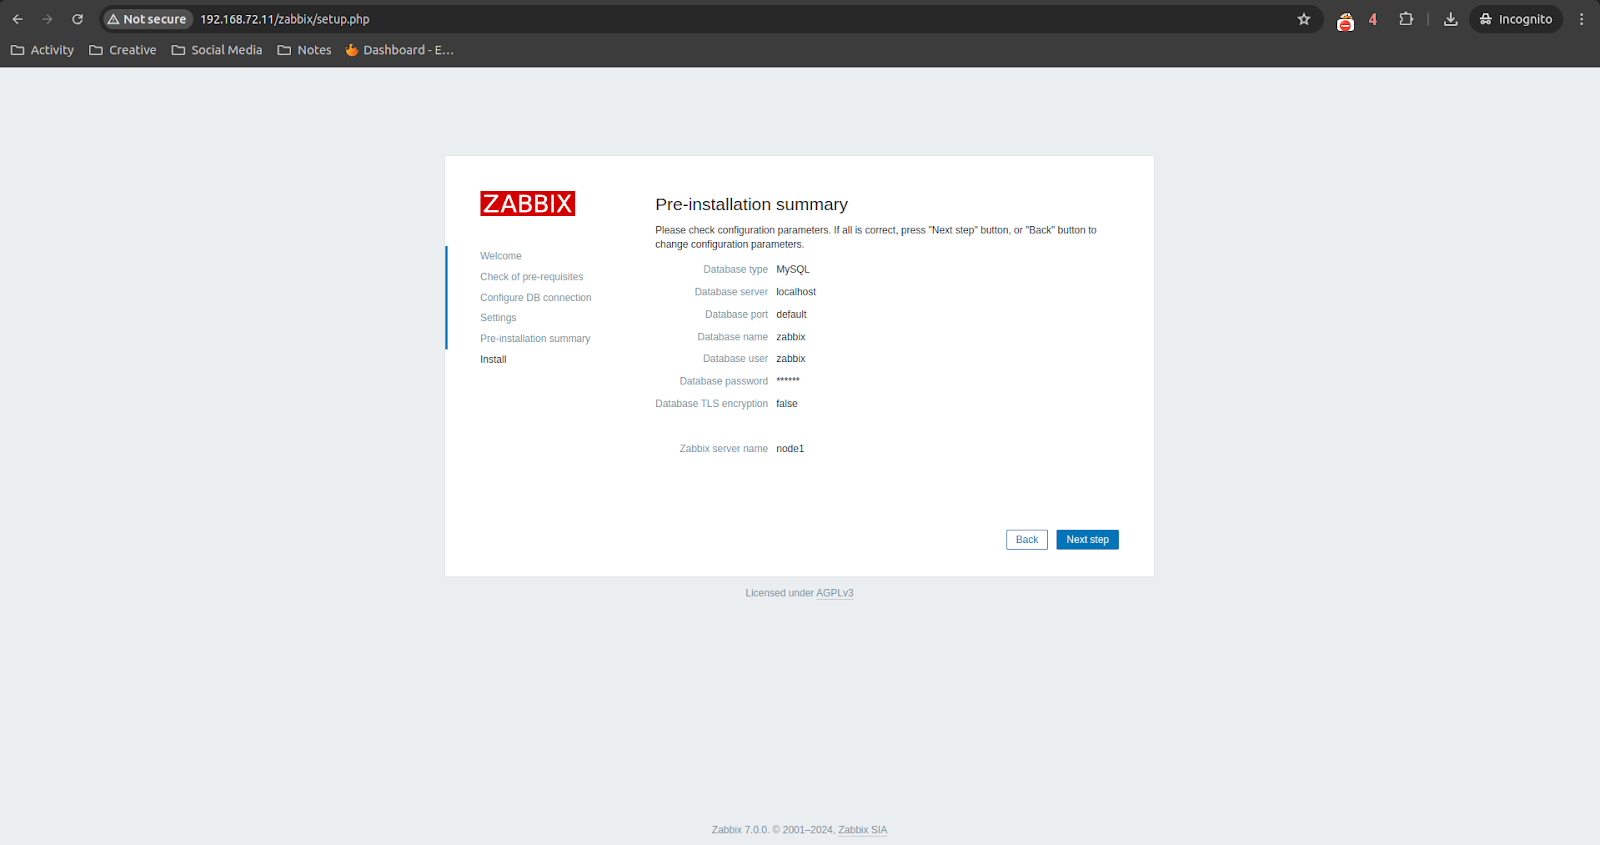Viewport: 1600px width, 845px height.
Task: Click the Database name label
Action: (x=733, y=337)
